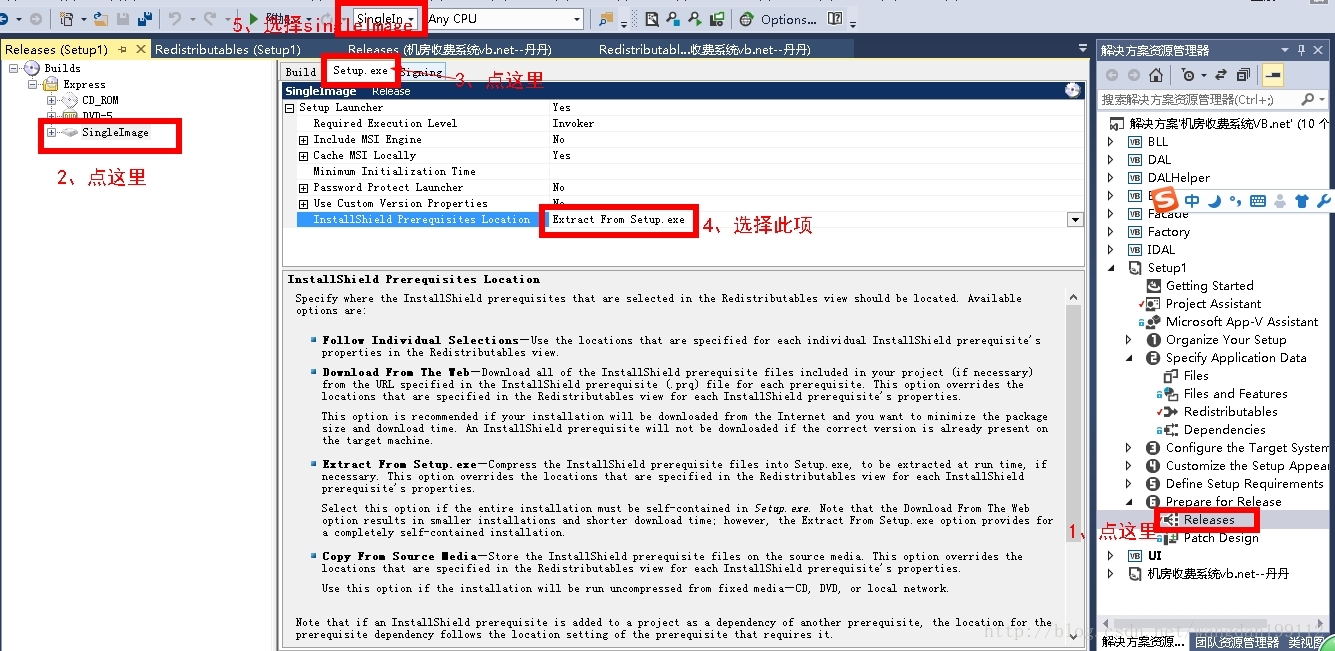The image size is (1335, 651).
Task: Click the Open File toolbar icon
Action: click(x=101, y=19)
